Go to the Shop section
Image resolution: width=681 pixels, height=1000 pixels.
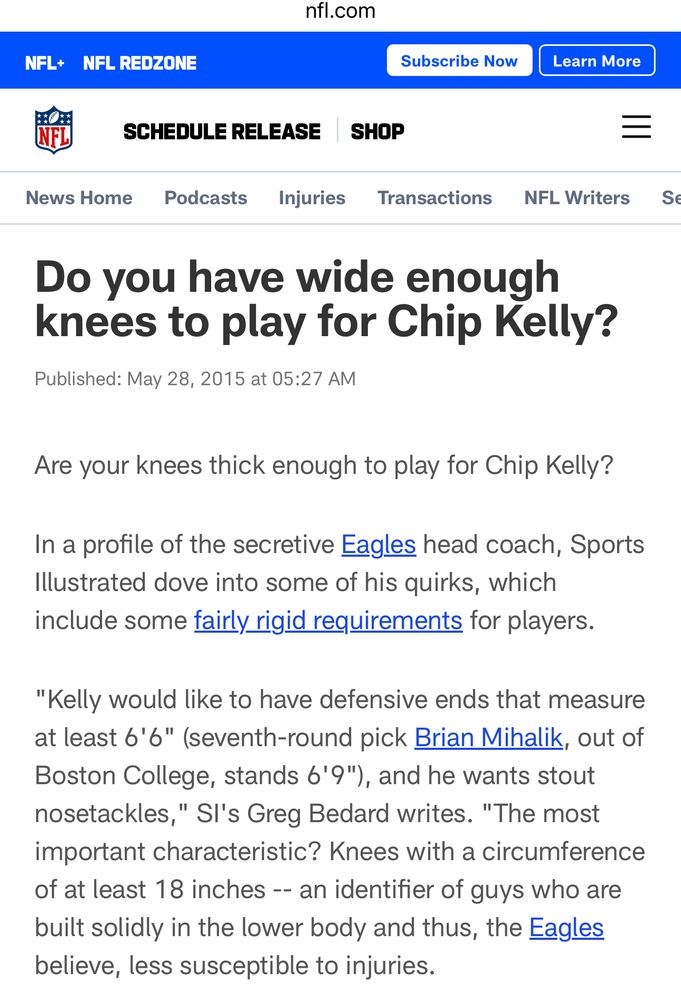point(377,131)
